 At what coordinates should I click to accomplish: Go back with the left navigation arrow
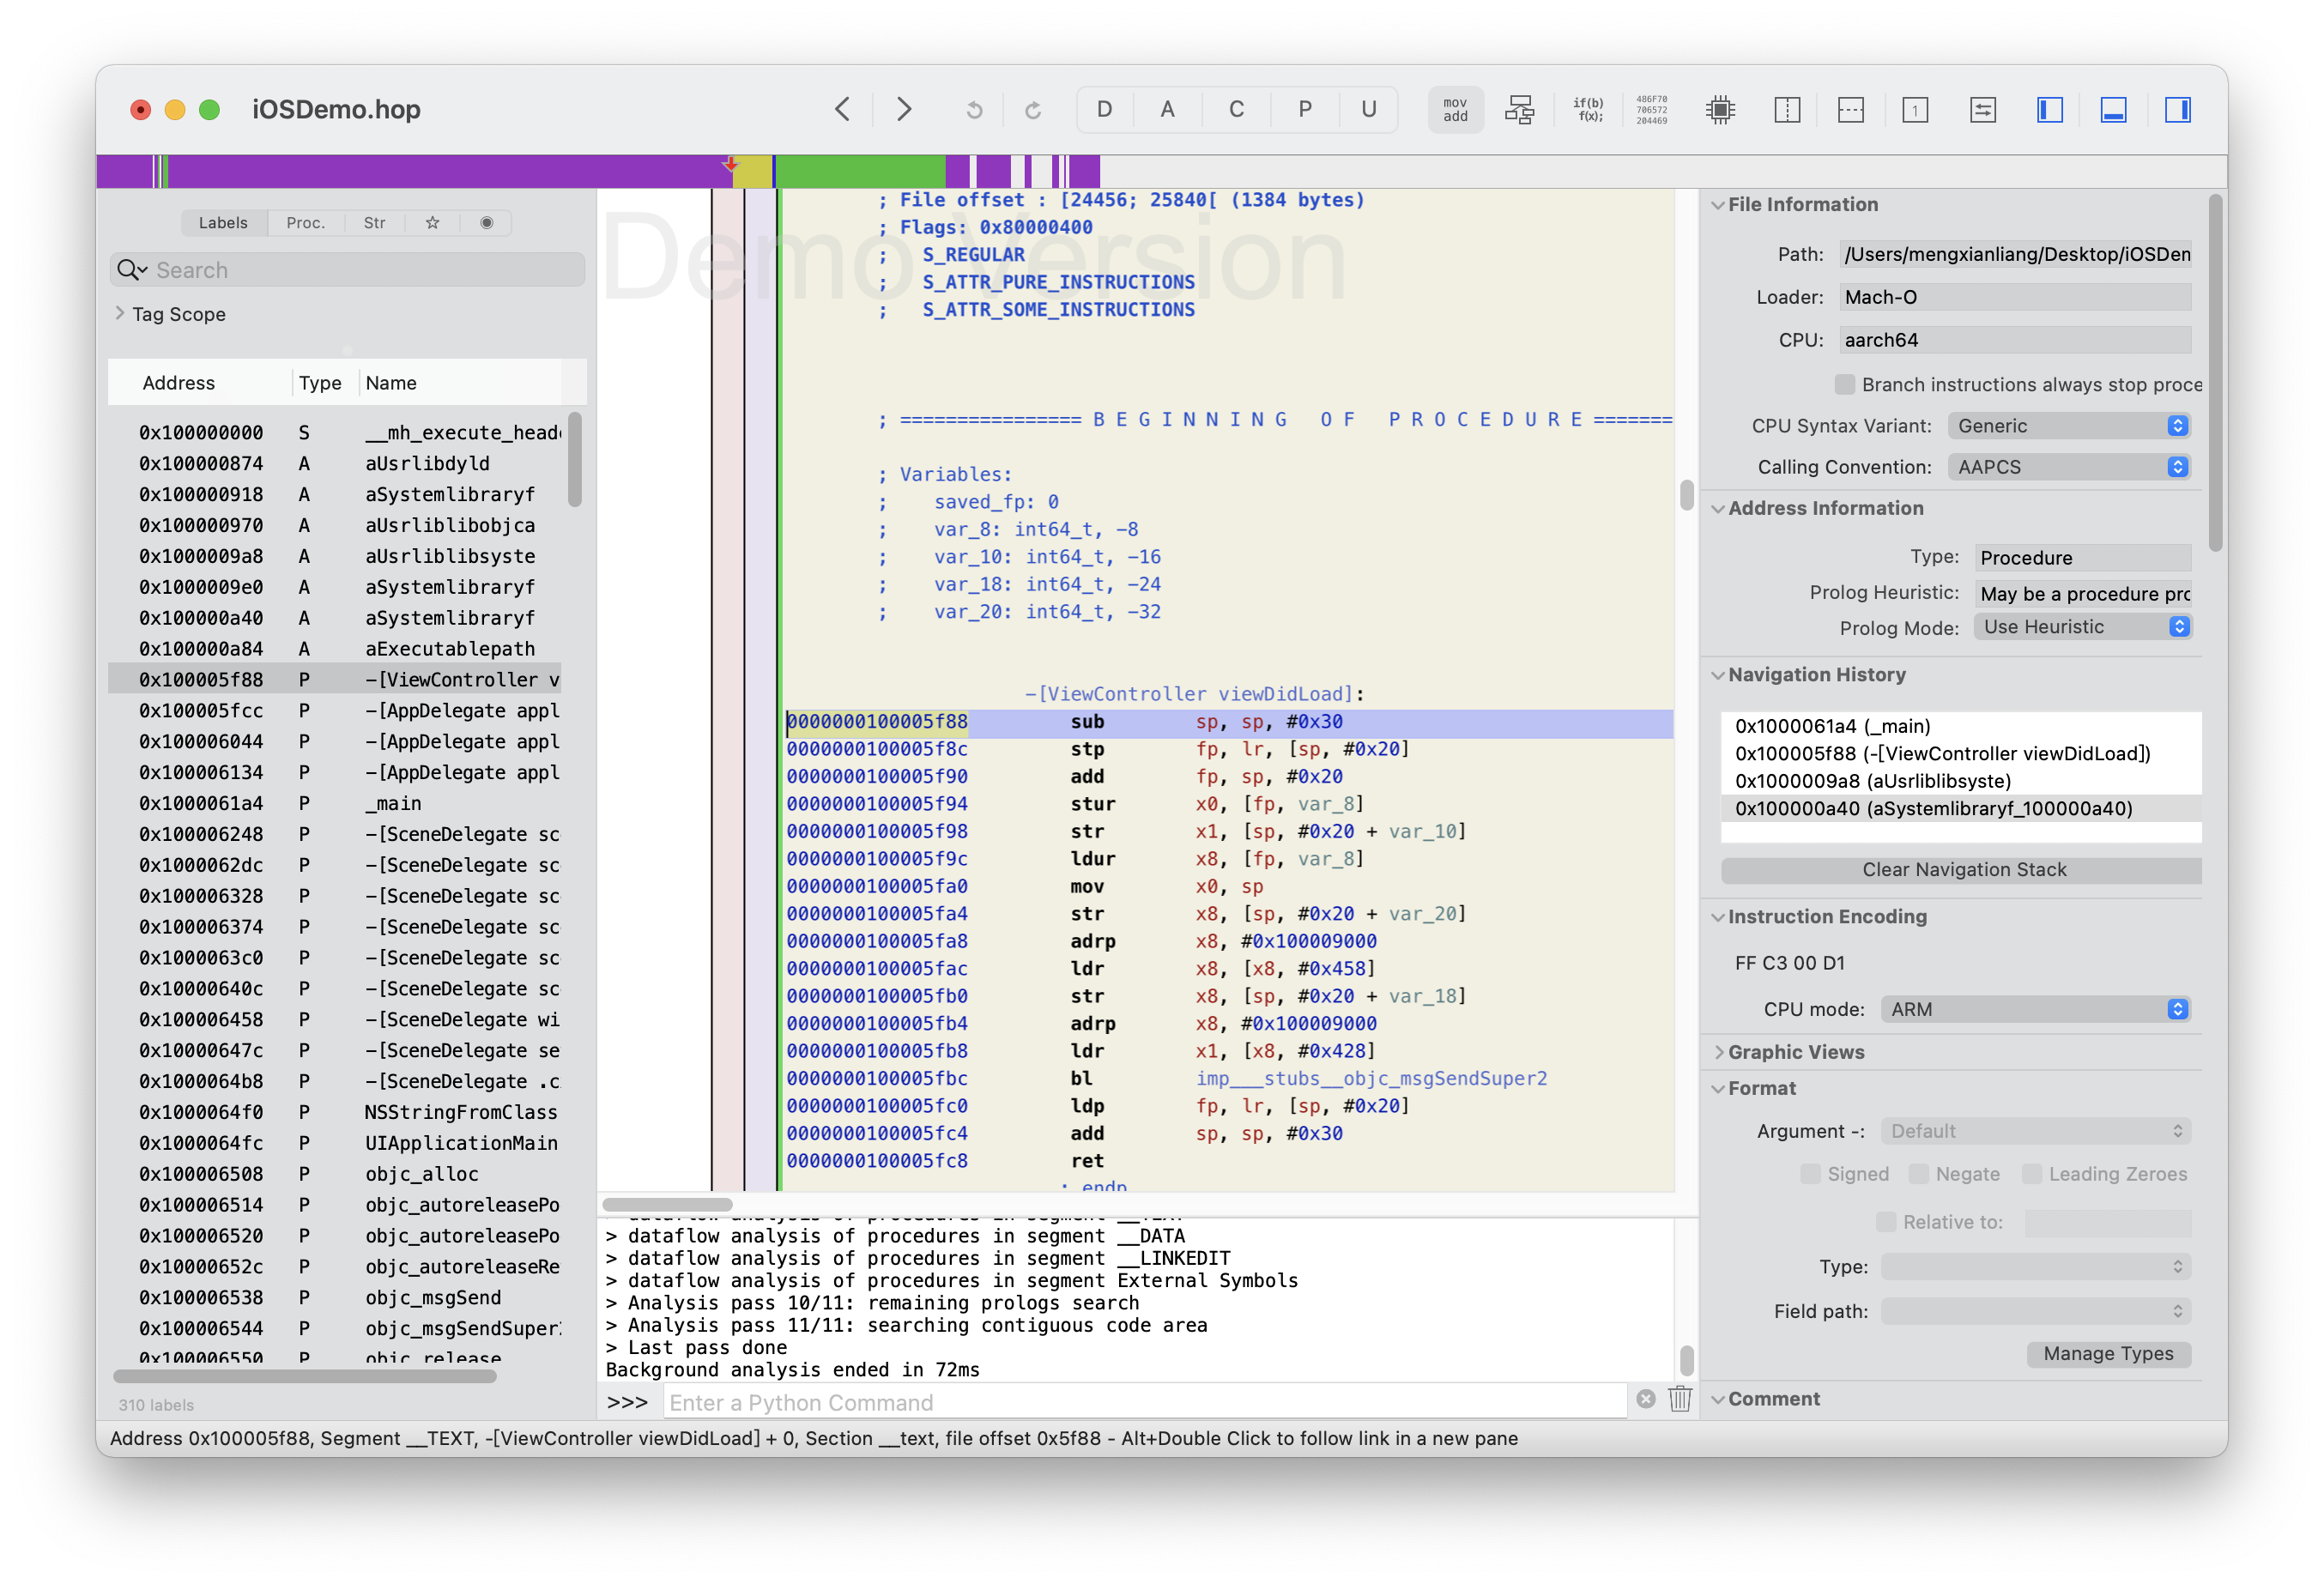(x=842, y=109)
